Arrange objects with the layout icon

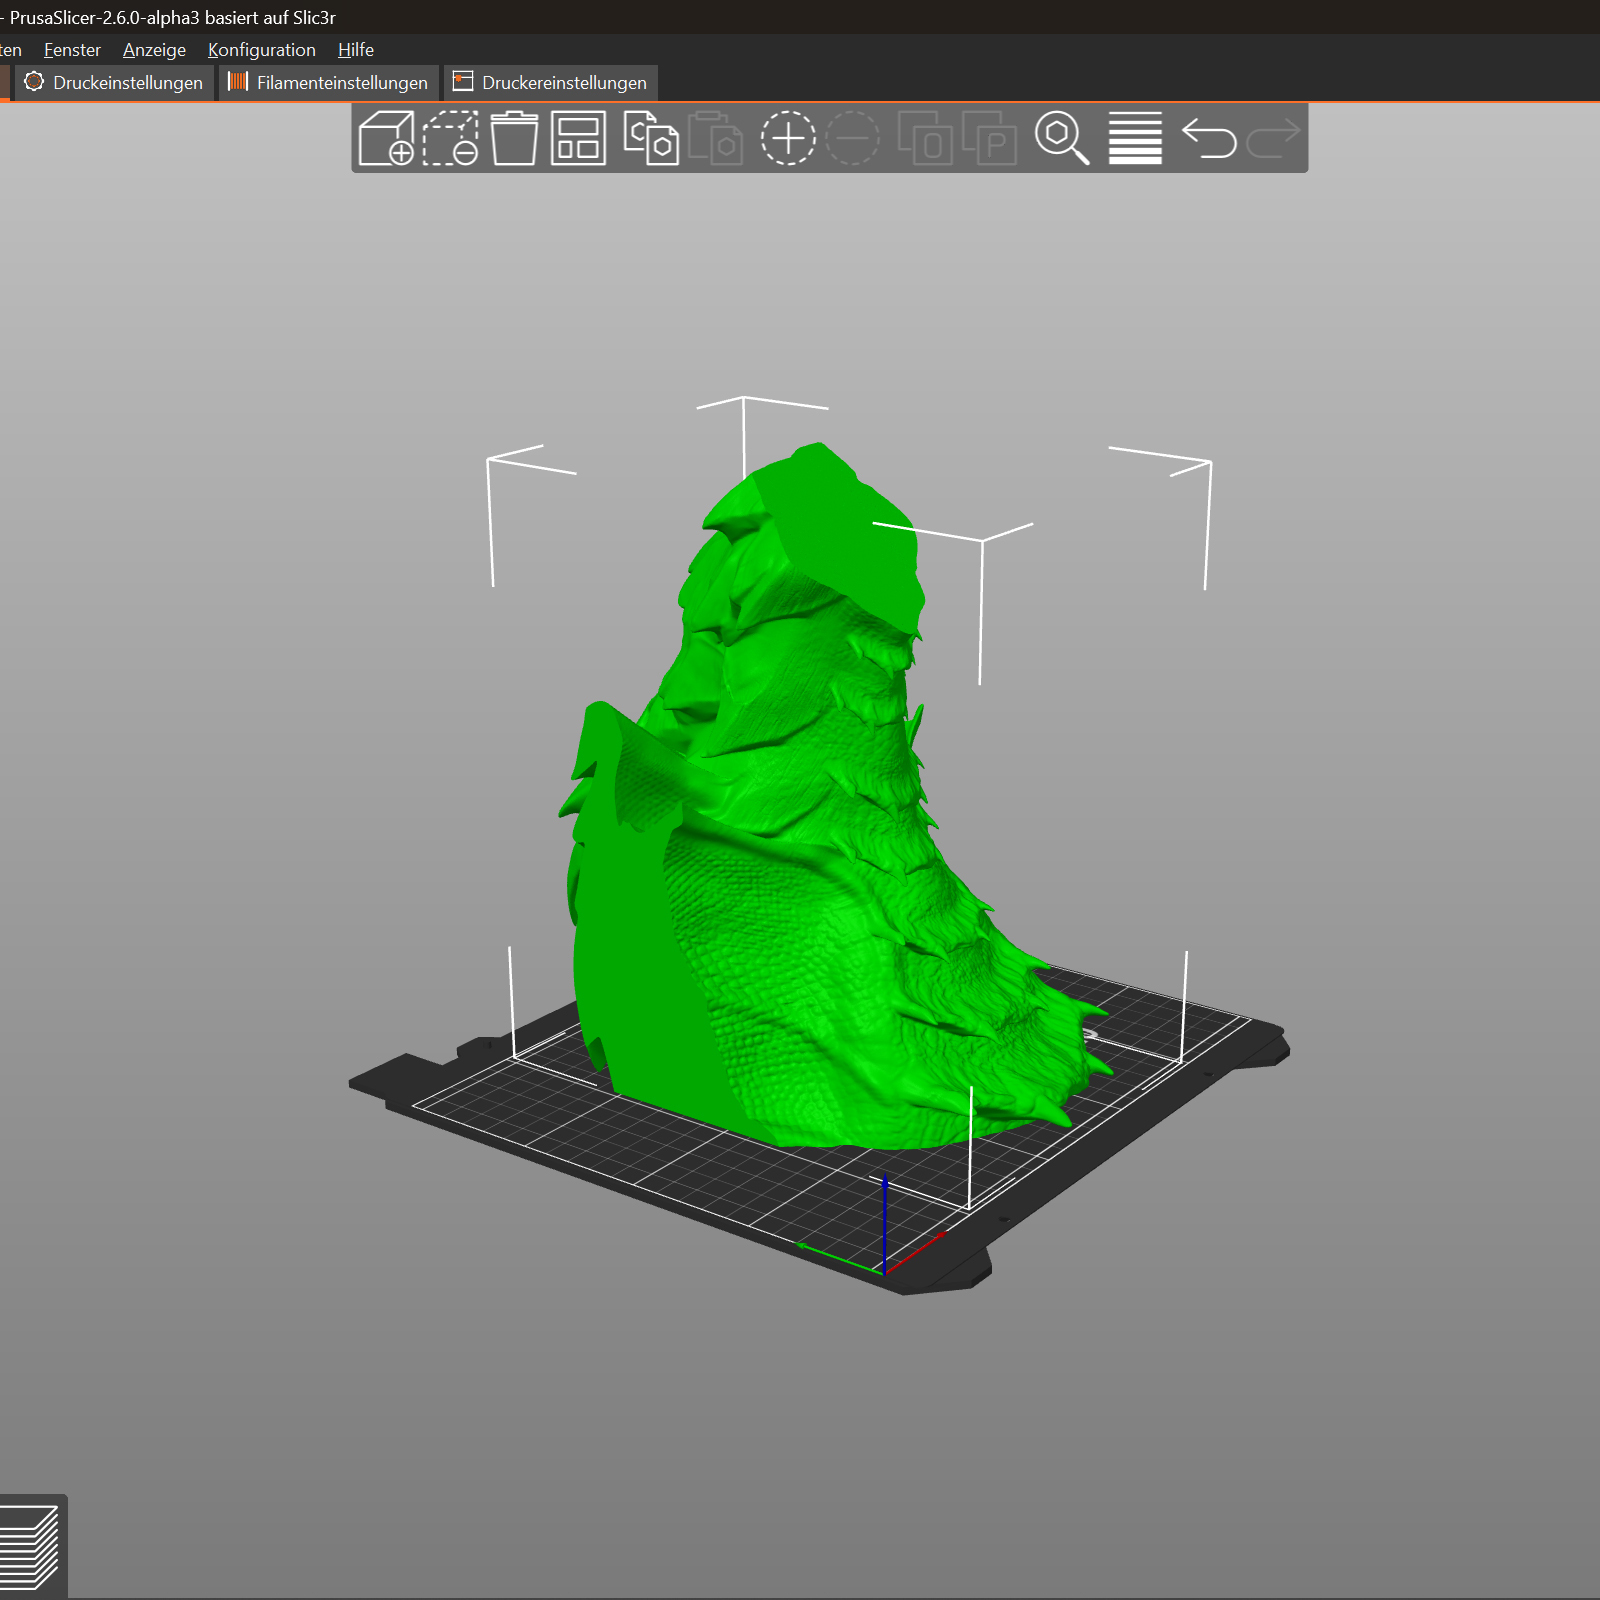(x=579, y=138)
